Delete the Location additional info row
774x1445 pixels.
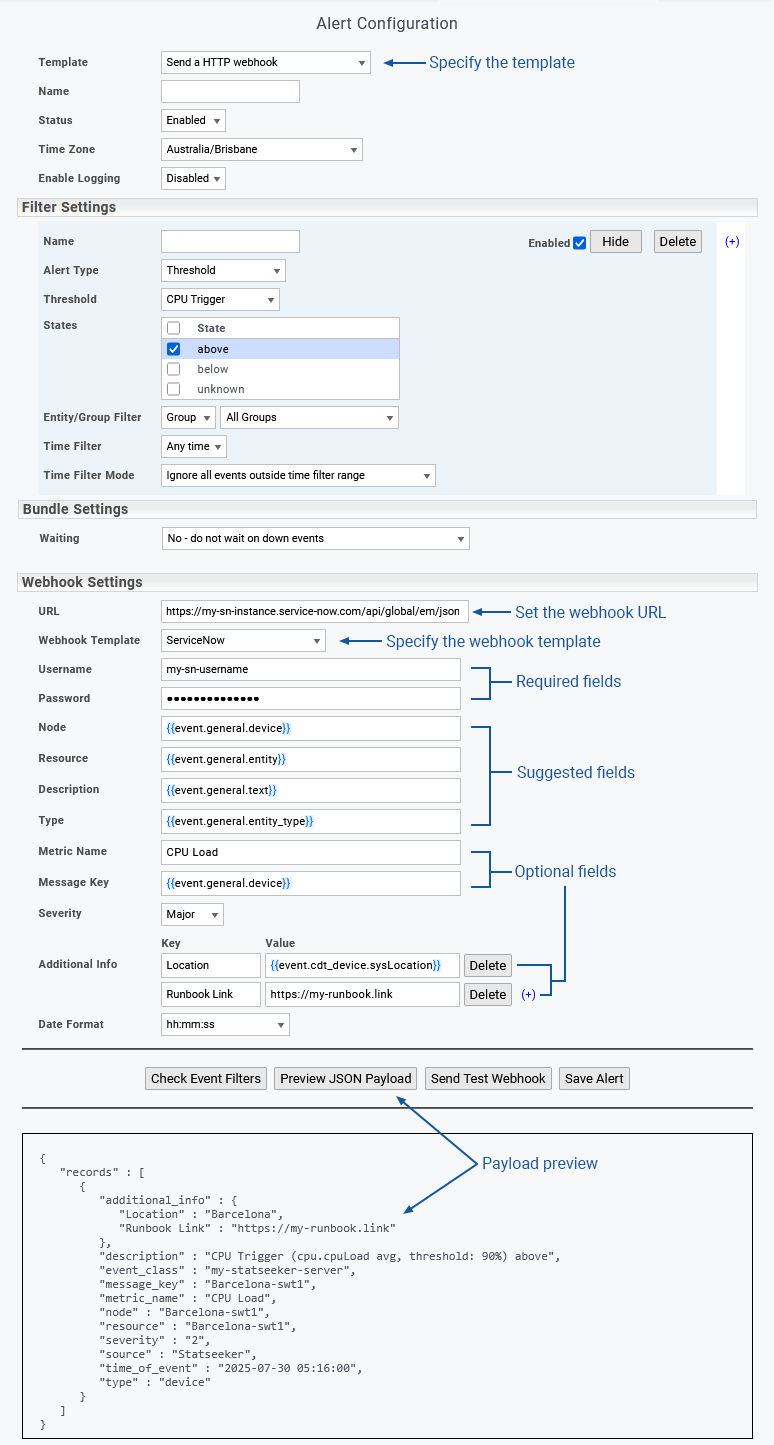(487, 965)
